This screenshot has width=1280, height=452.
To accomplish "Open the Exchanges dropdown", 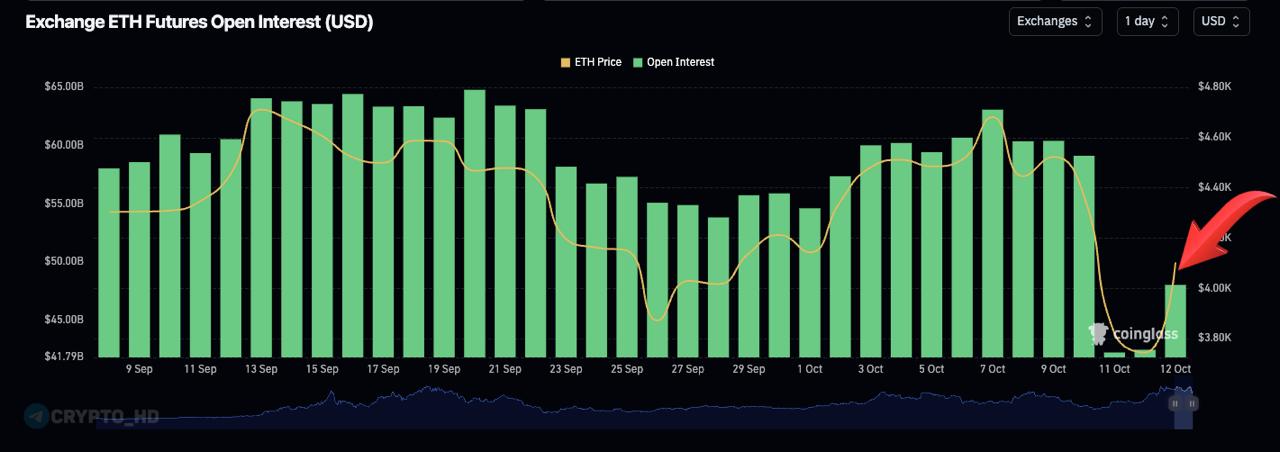I will click(1055, 21).
